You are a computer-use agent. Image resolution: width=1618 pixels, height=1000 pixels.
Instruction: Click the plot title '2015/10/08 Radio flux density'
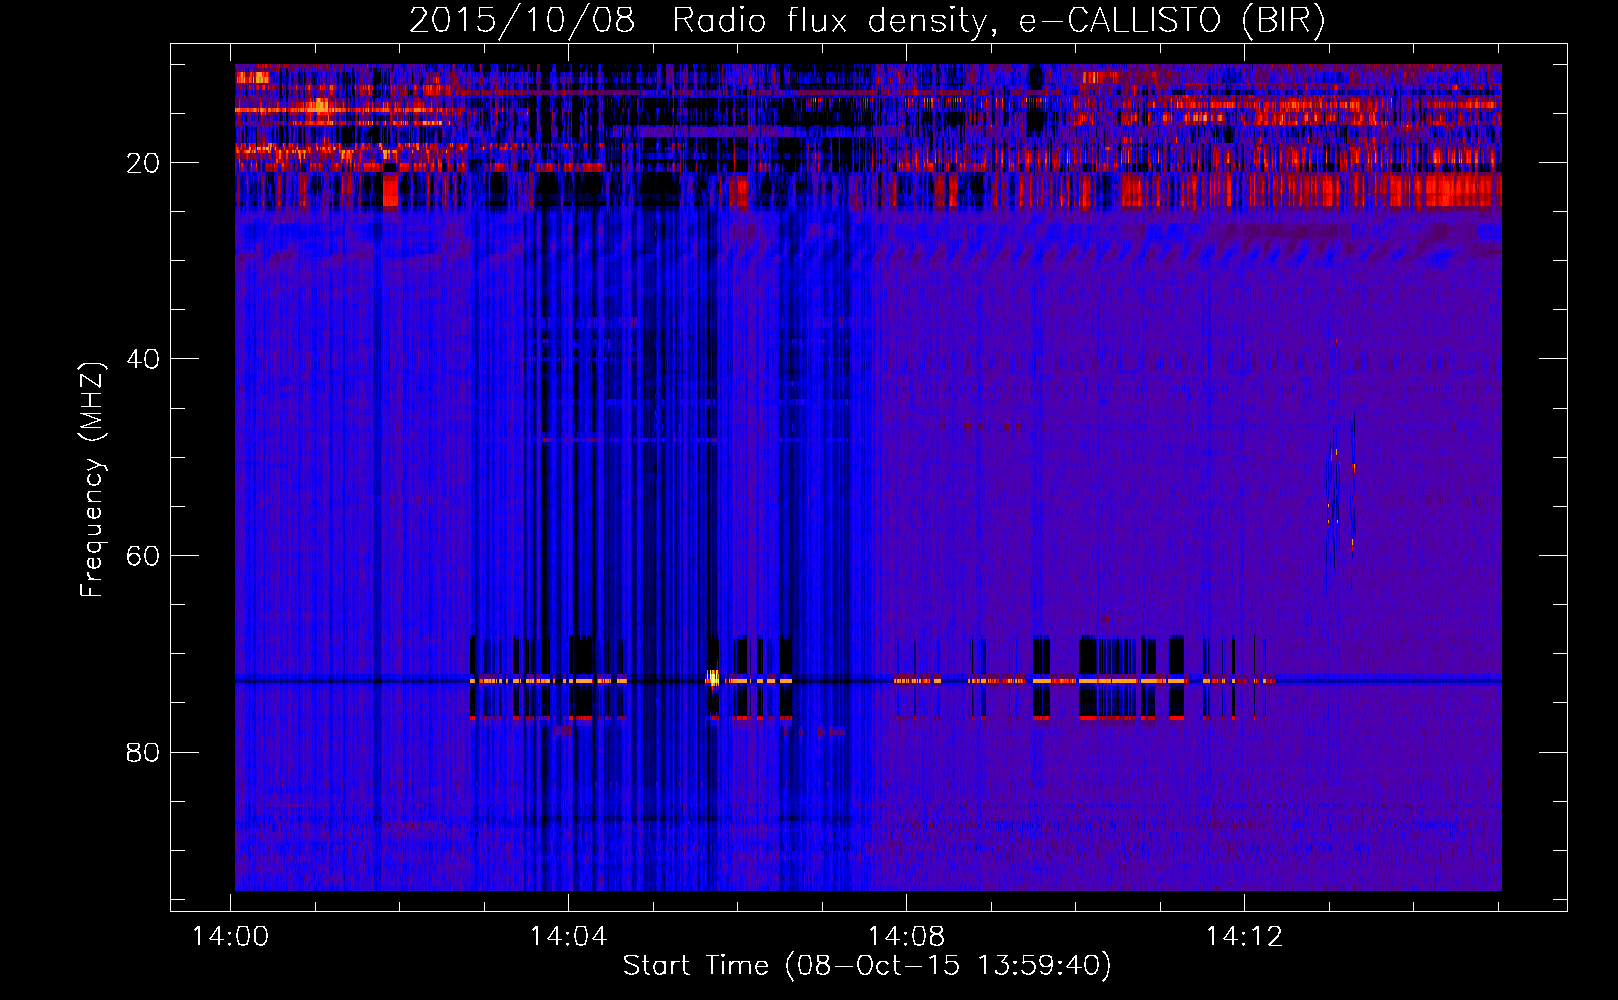click(867, 20)
